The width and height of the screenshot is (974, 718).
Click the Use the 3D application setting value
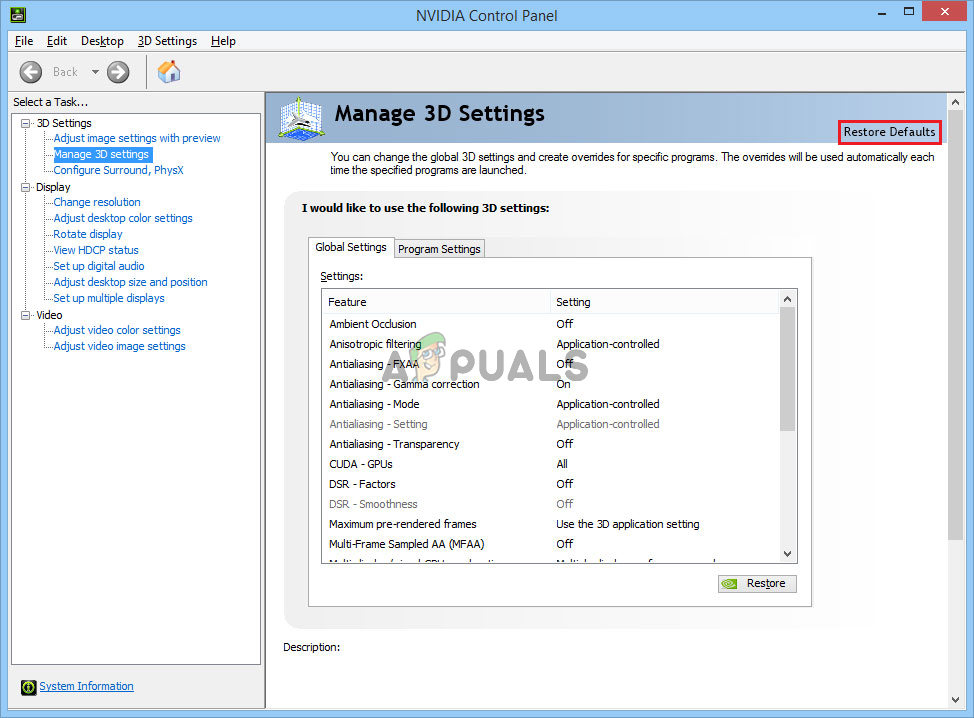(627, 524)
